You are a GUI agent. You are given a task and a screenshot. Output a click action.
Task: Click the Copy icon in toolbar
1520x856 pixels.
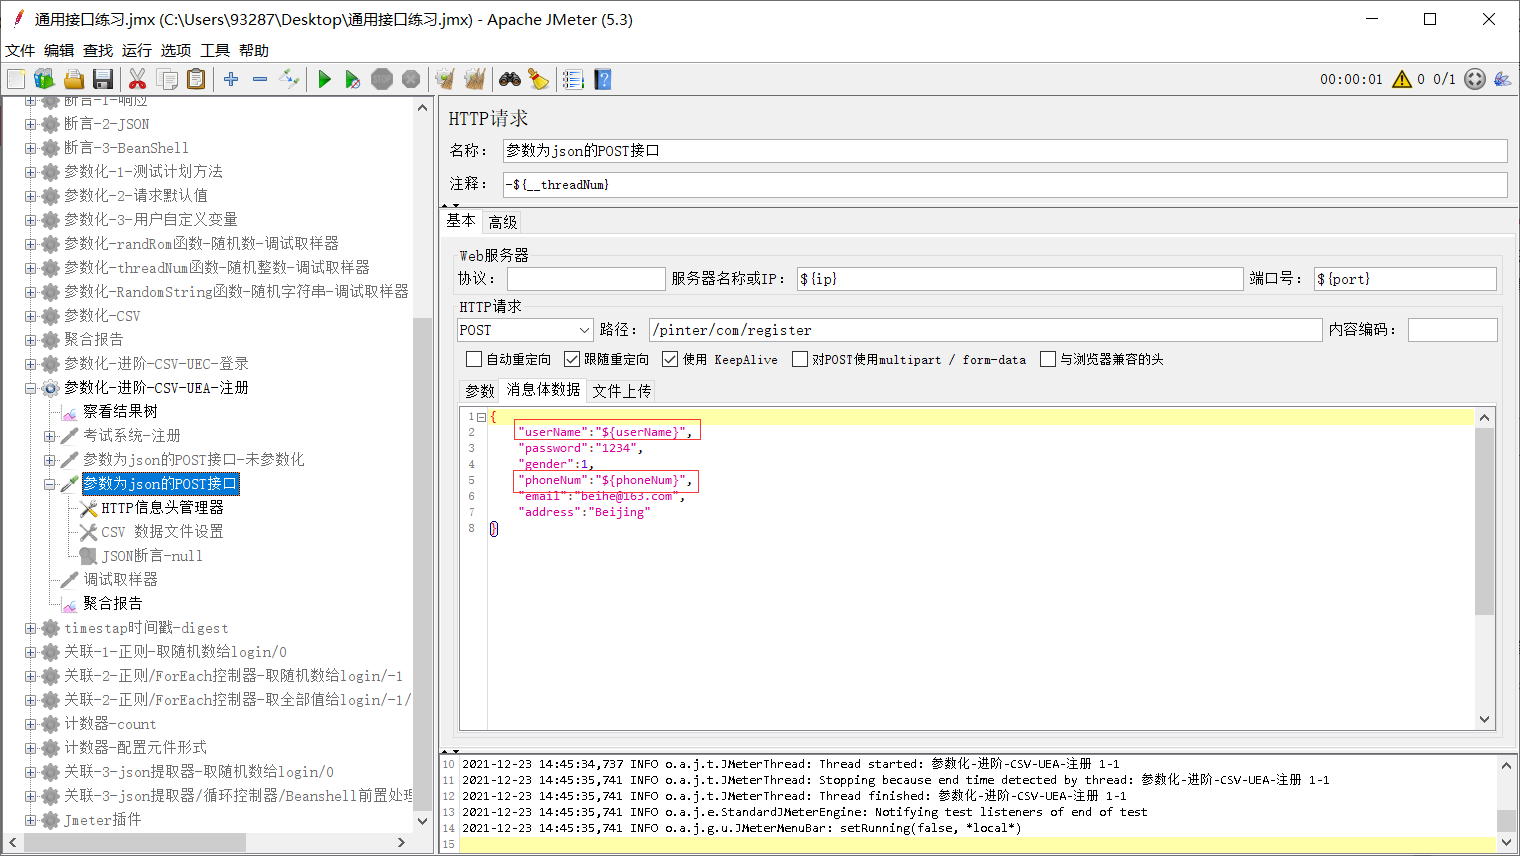point(168,79)
